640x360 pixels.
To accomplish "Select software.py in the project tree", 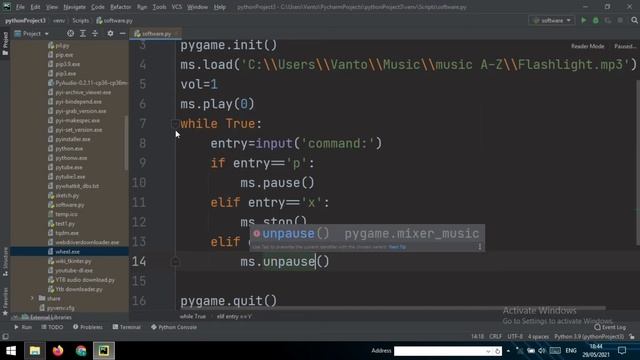I will [x=69, y=205].
